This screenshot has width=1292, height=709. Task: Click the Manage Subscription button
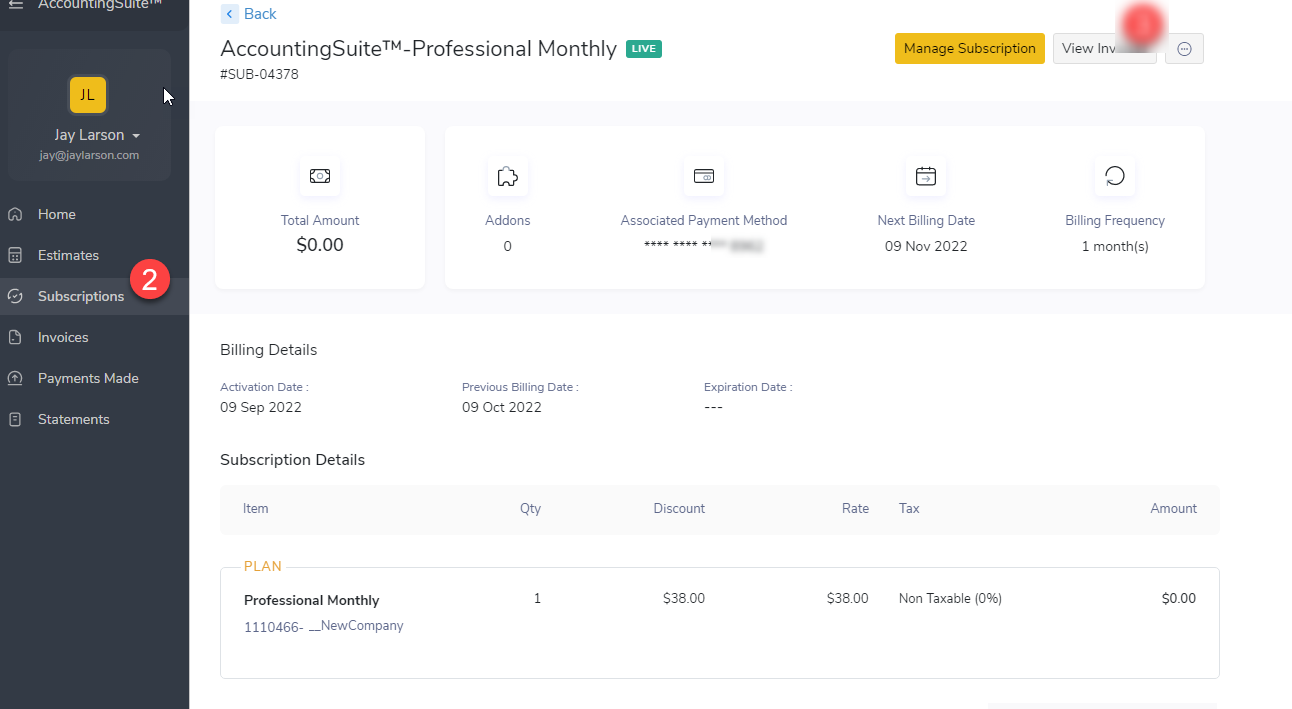970,48
